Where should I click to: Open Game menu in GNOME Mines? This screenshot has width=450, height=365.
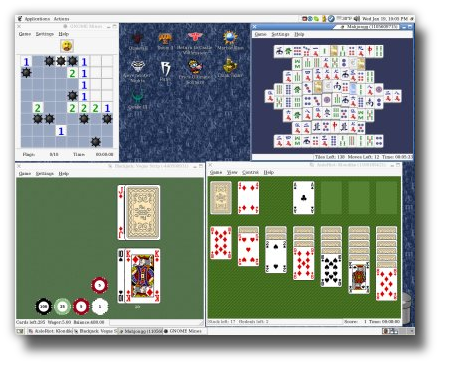(25, 34)
